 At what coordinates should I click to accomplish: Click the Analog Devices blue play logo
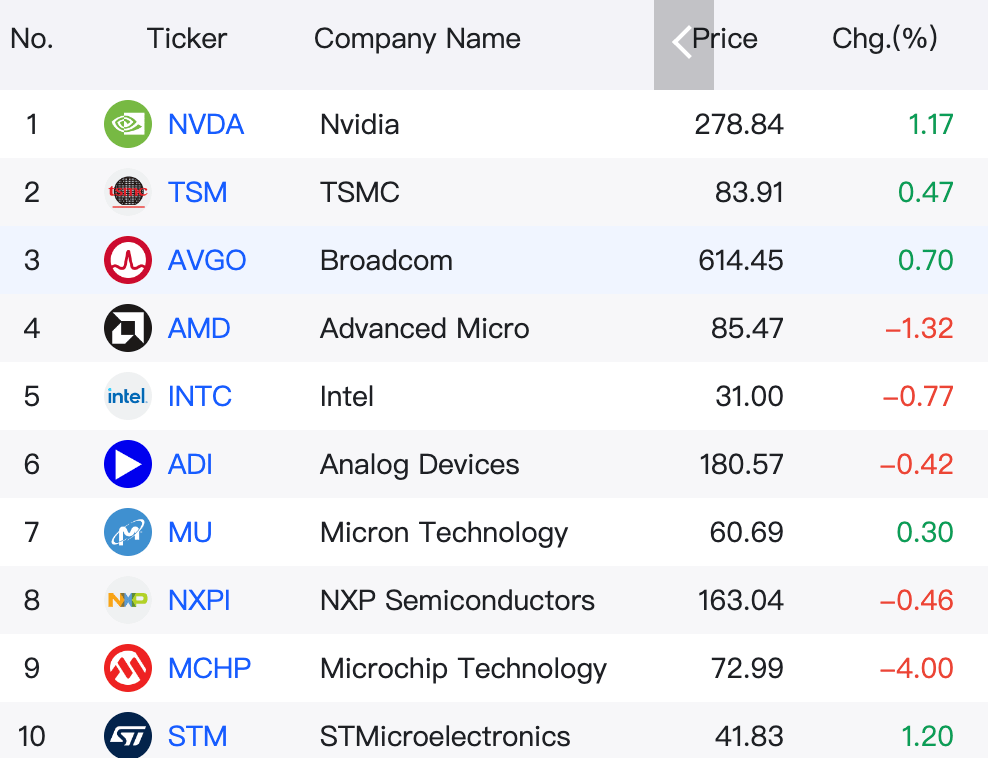(128, 464)
